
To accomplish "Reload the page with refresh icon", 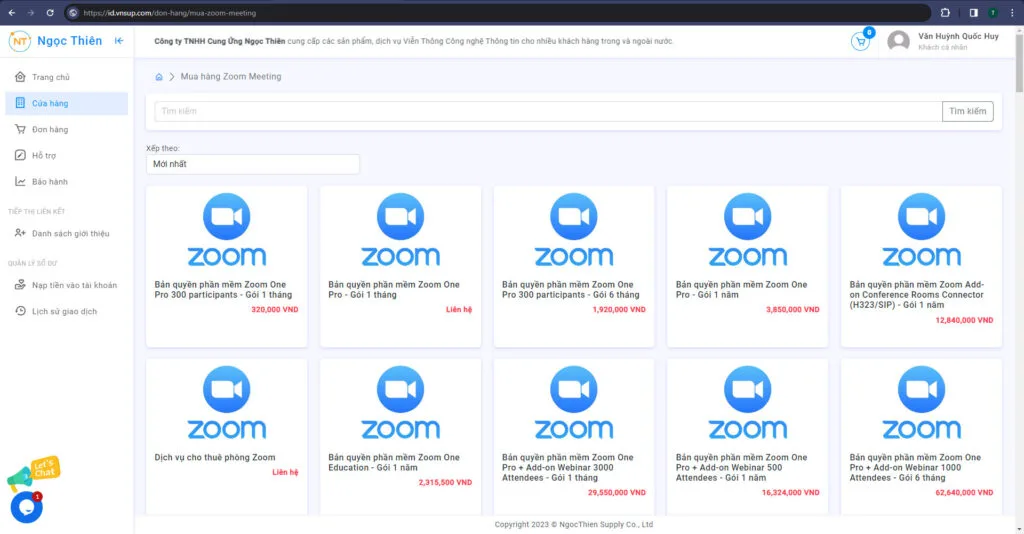I will pos(50,12).
